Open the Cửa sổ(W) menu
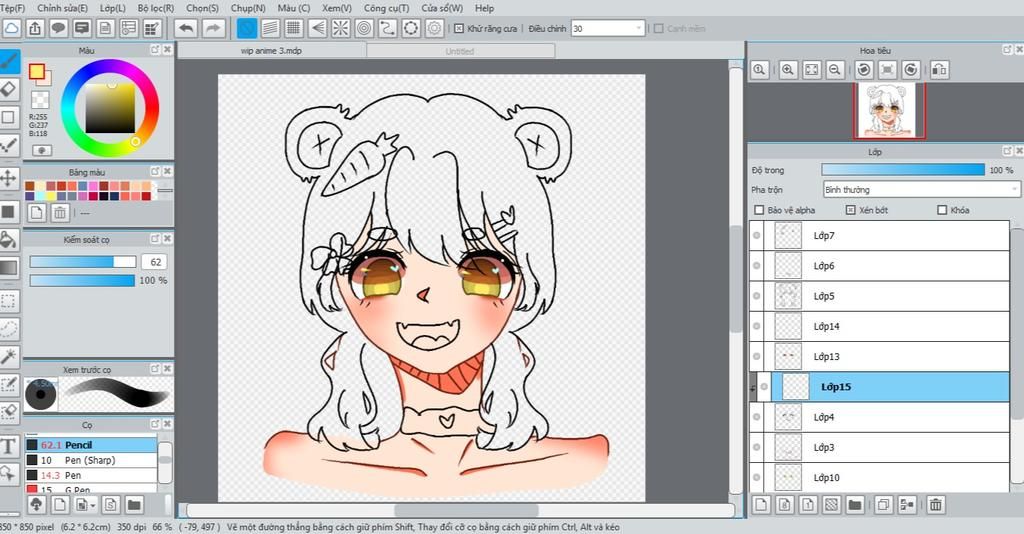The image size is (1024, 534). (441, 8)
